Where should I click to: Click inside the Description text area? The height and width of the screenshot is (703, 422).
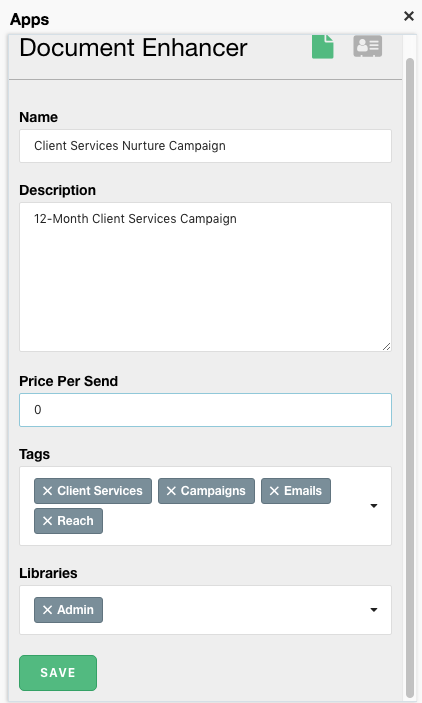pyautogui.click(x=205, y=277)
